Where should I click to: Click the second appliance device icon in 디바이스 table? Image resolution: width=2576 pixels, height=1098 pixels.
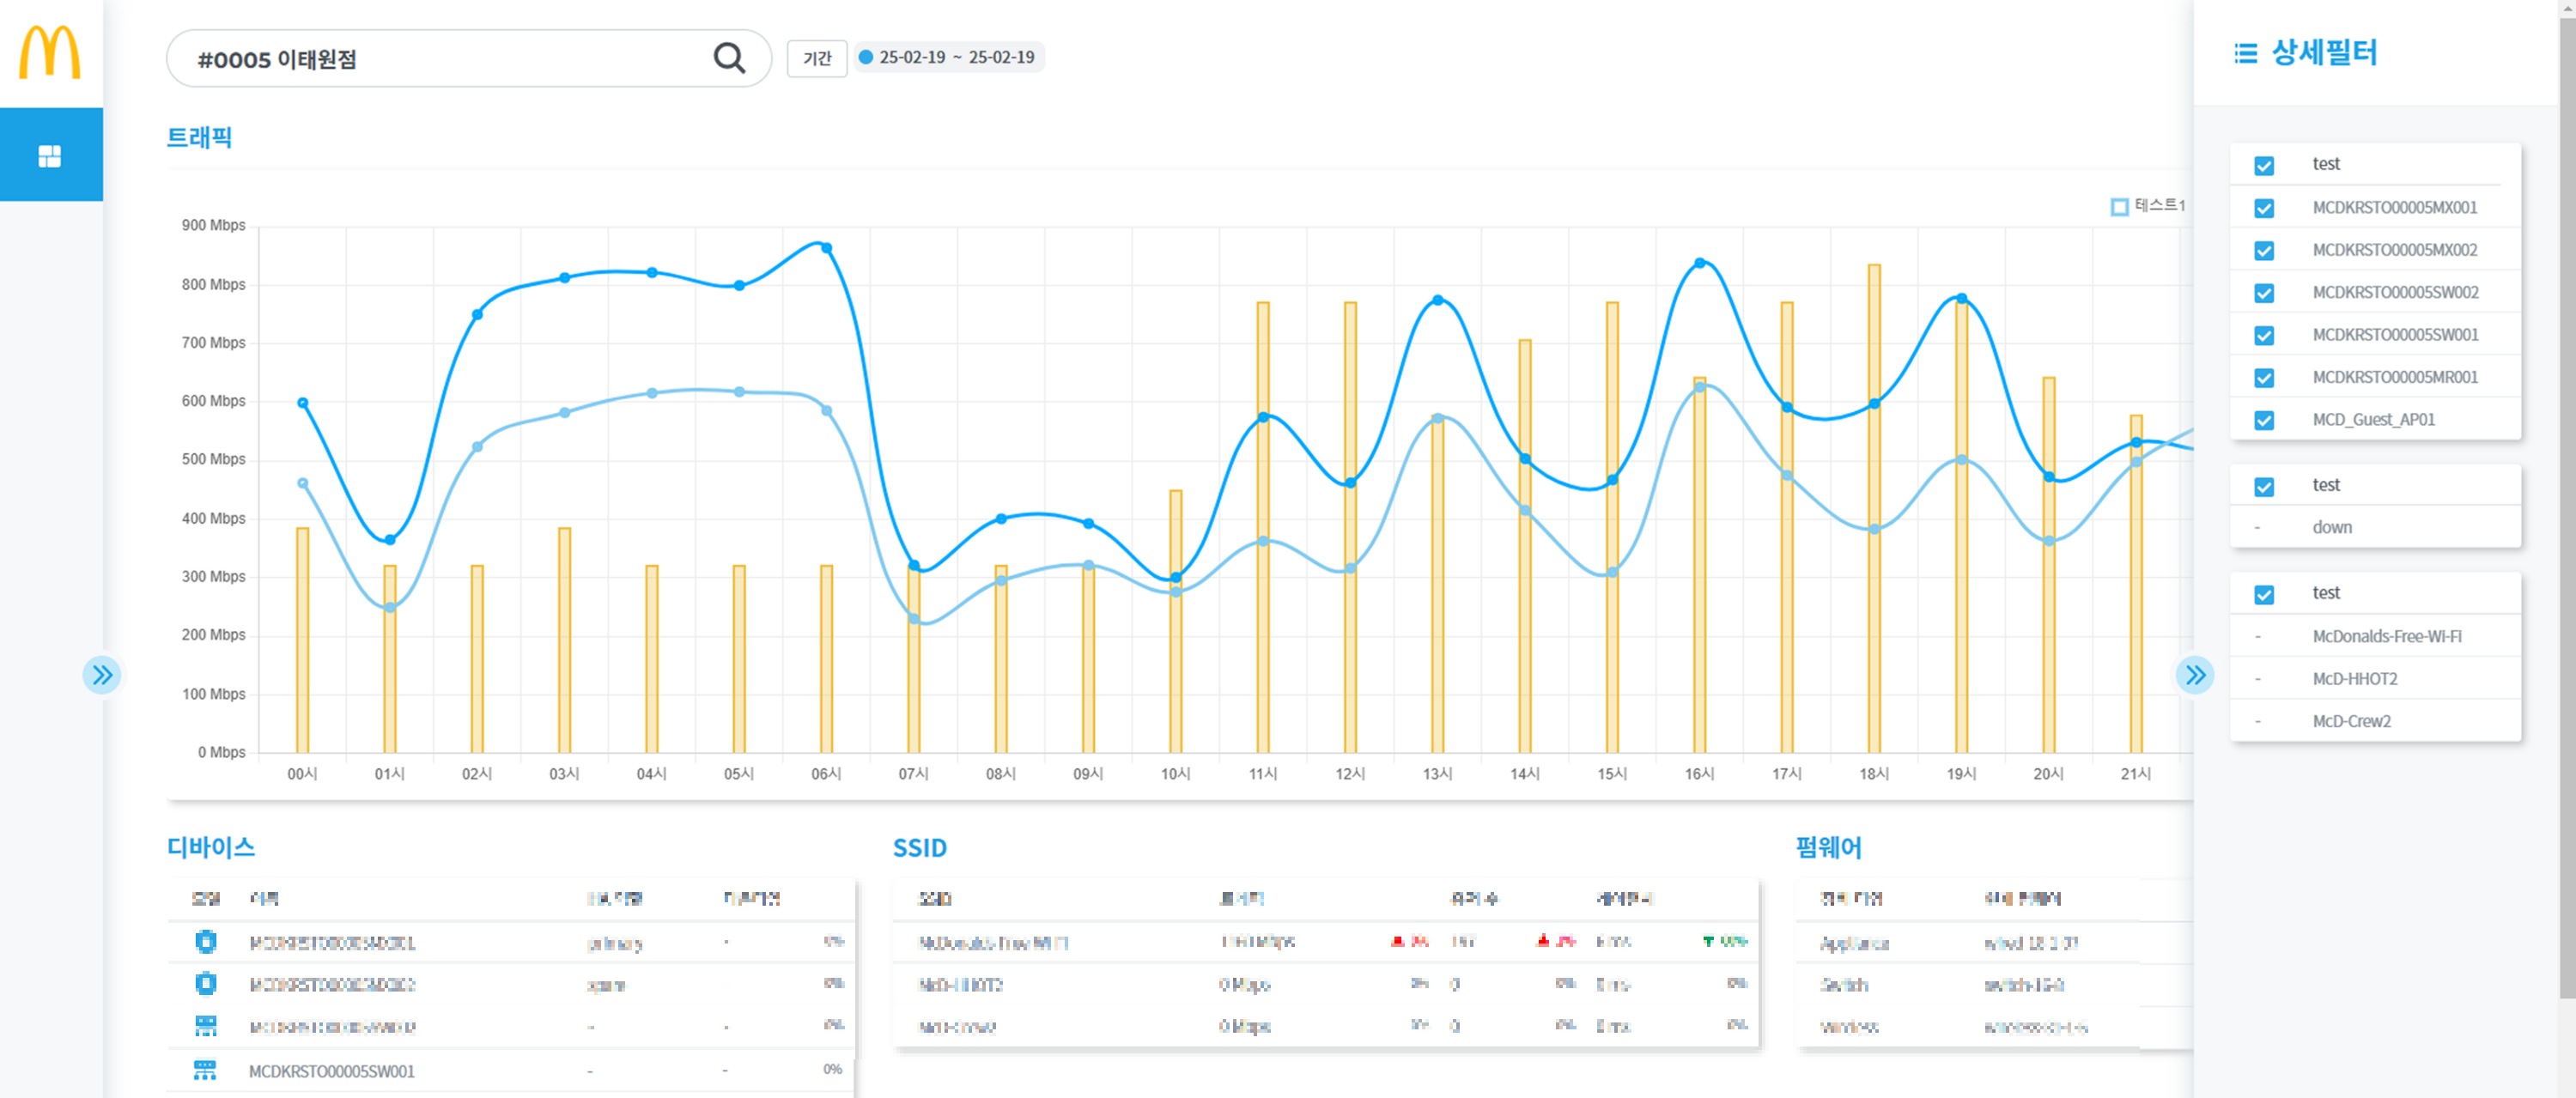pyautogui.click(x=205, y=984)
